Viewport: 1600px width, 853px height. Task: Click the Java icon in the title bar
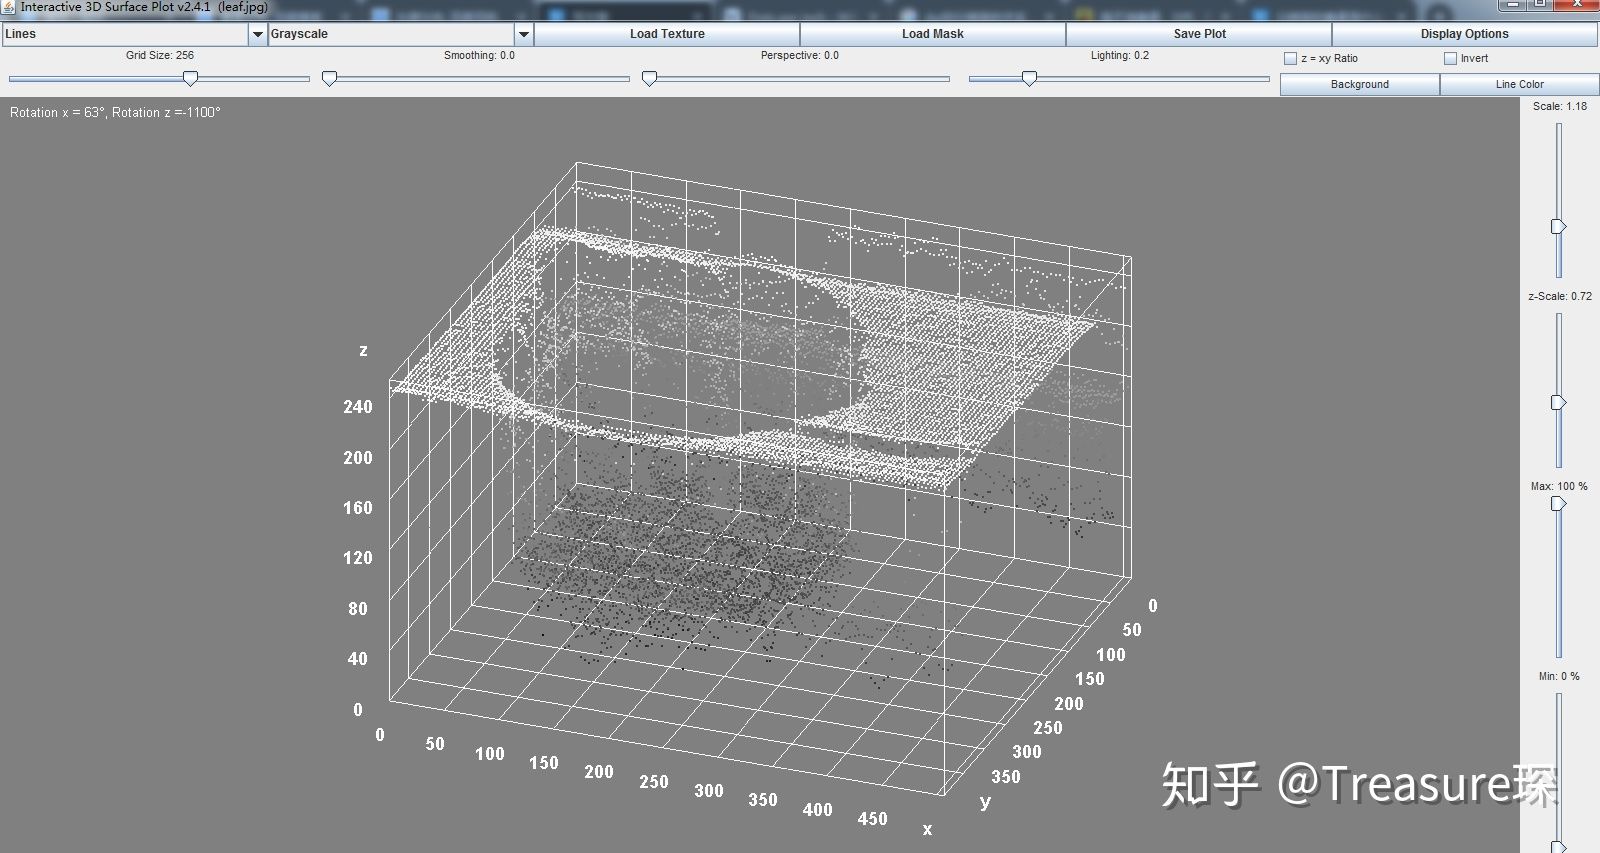pos(9,7)
